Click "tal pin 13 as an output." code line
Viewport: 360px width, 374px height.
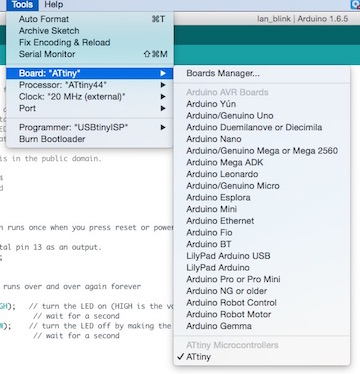51,247
